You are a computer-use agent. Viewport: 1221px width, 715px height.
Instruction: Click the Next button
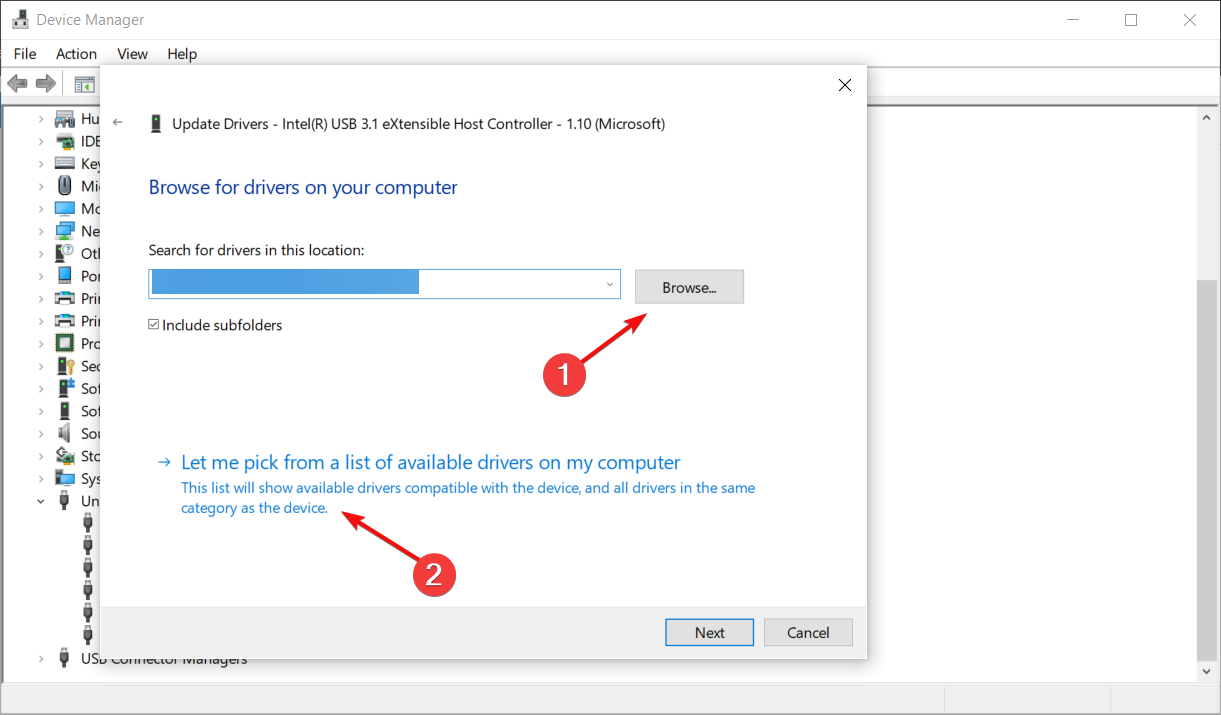tap(710, 632)
